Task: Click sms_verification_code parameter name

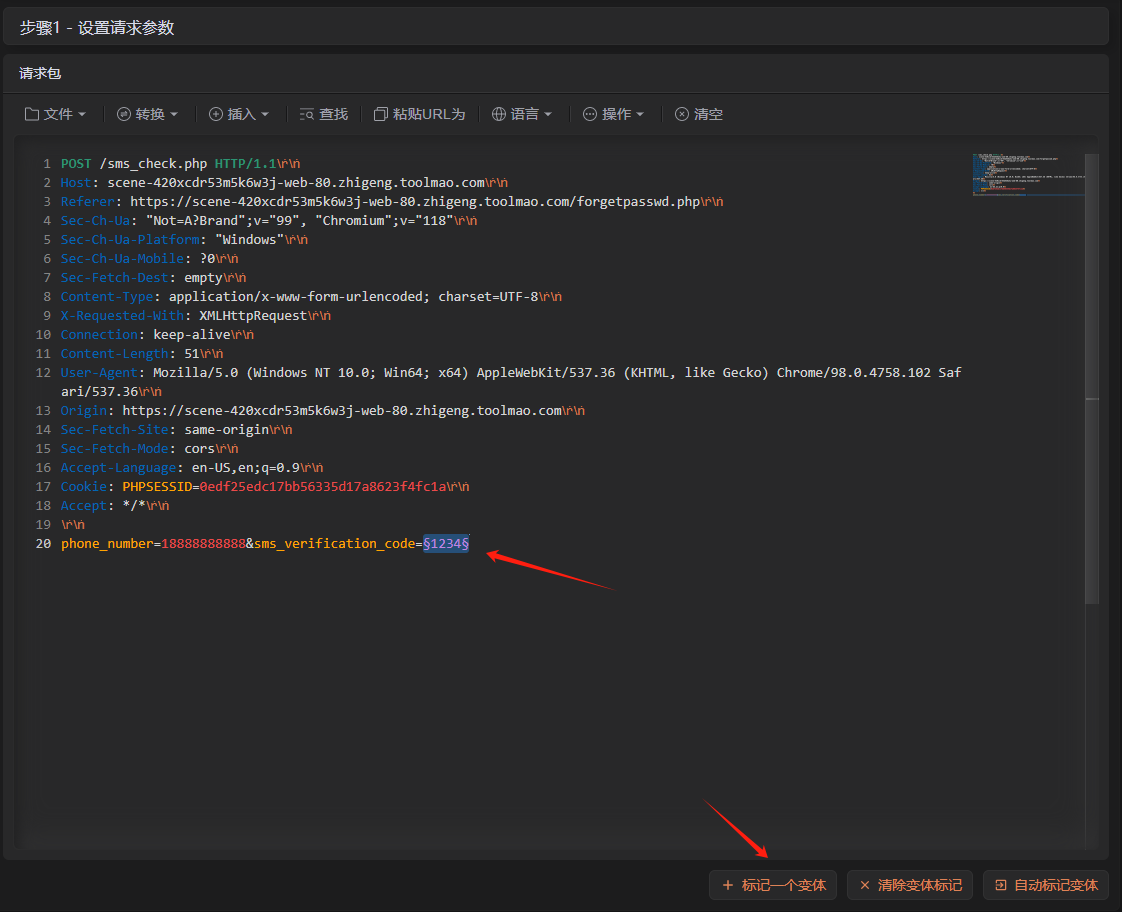Action: (x=334, y=544)
